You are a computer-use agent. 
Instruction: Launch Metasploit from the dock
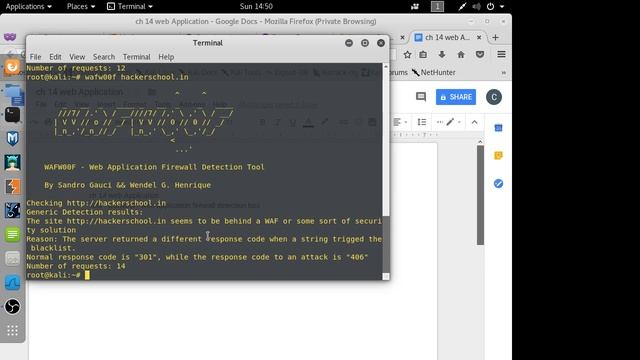coord(12,139)
